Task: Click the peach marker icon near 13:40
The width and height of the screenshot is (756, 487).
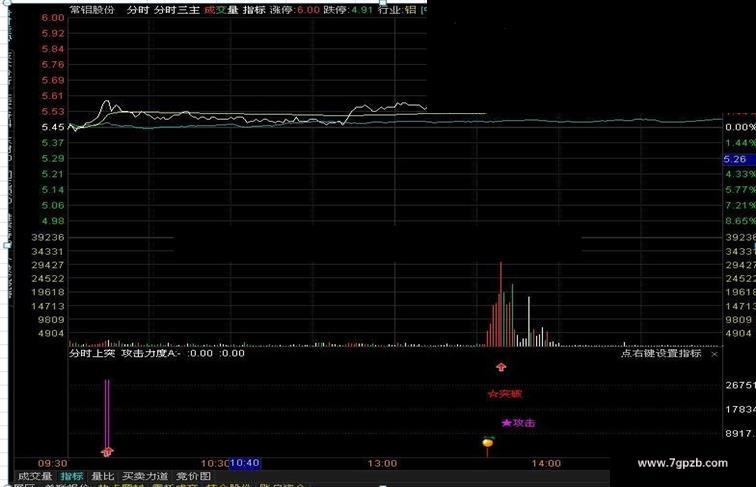Action: [488, 442]
